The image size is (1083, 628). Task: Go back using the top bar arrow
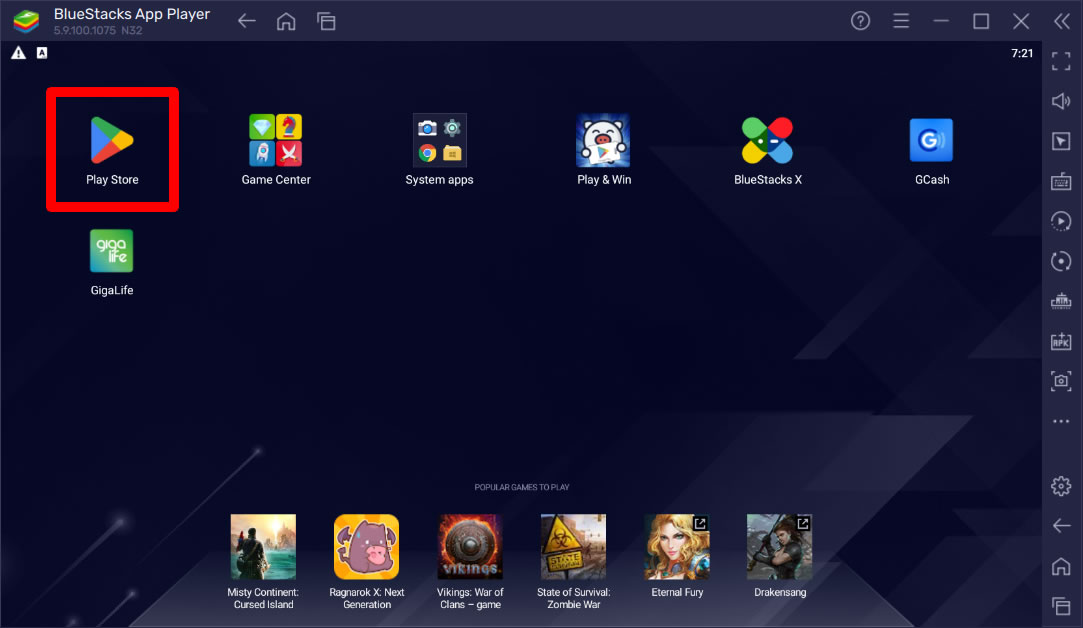coord(247,21)
